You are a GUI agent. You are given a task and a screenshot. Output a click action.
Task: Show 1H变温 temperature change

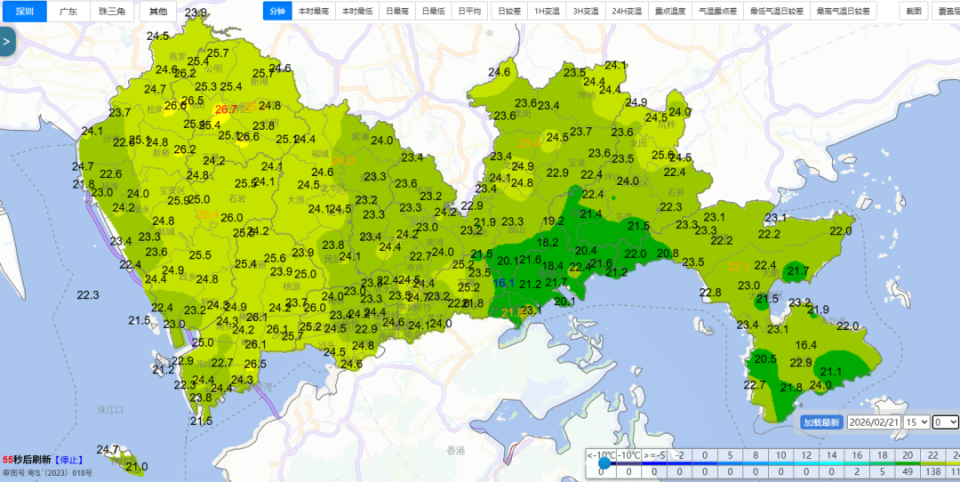(x=547, y=11)
